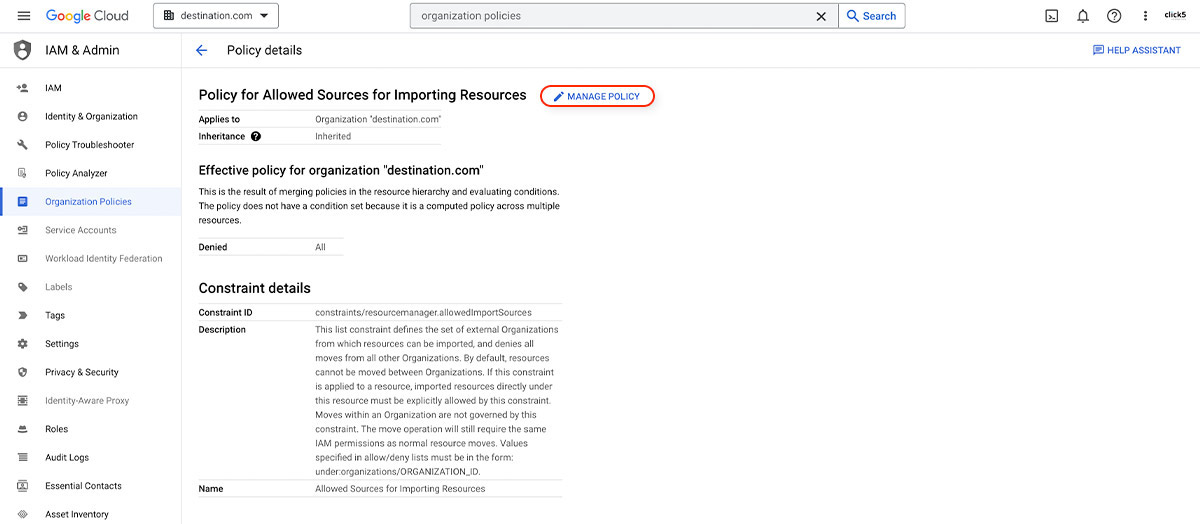
Task: Open Policy Analyzer page
Action: pos(90,173)
